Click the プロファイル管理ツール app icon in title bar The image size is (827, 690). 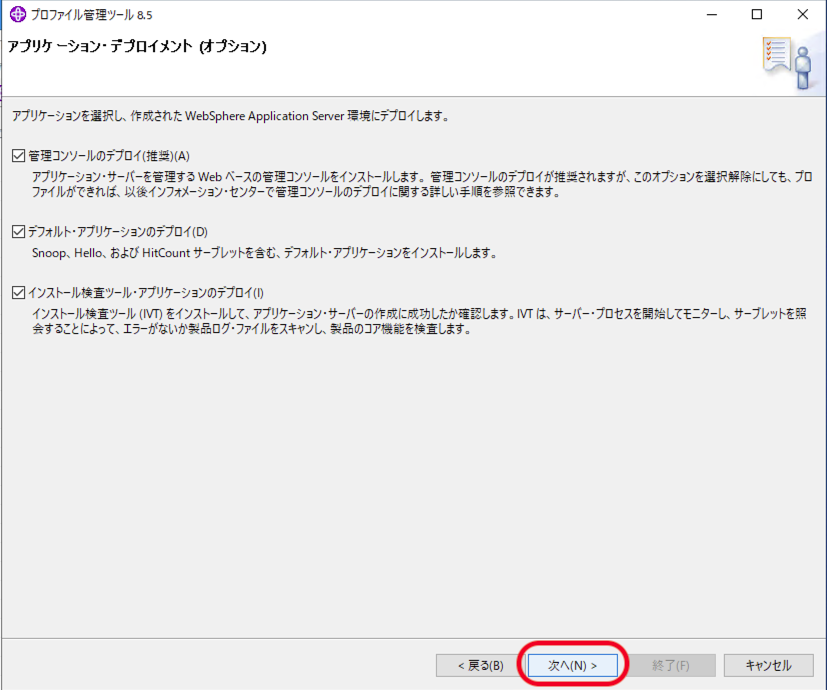click(x=17, y=14)
